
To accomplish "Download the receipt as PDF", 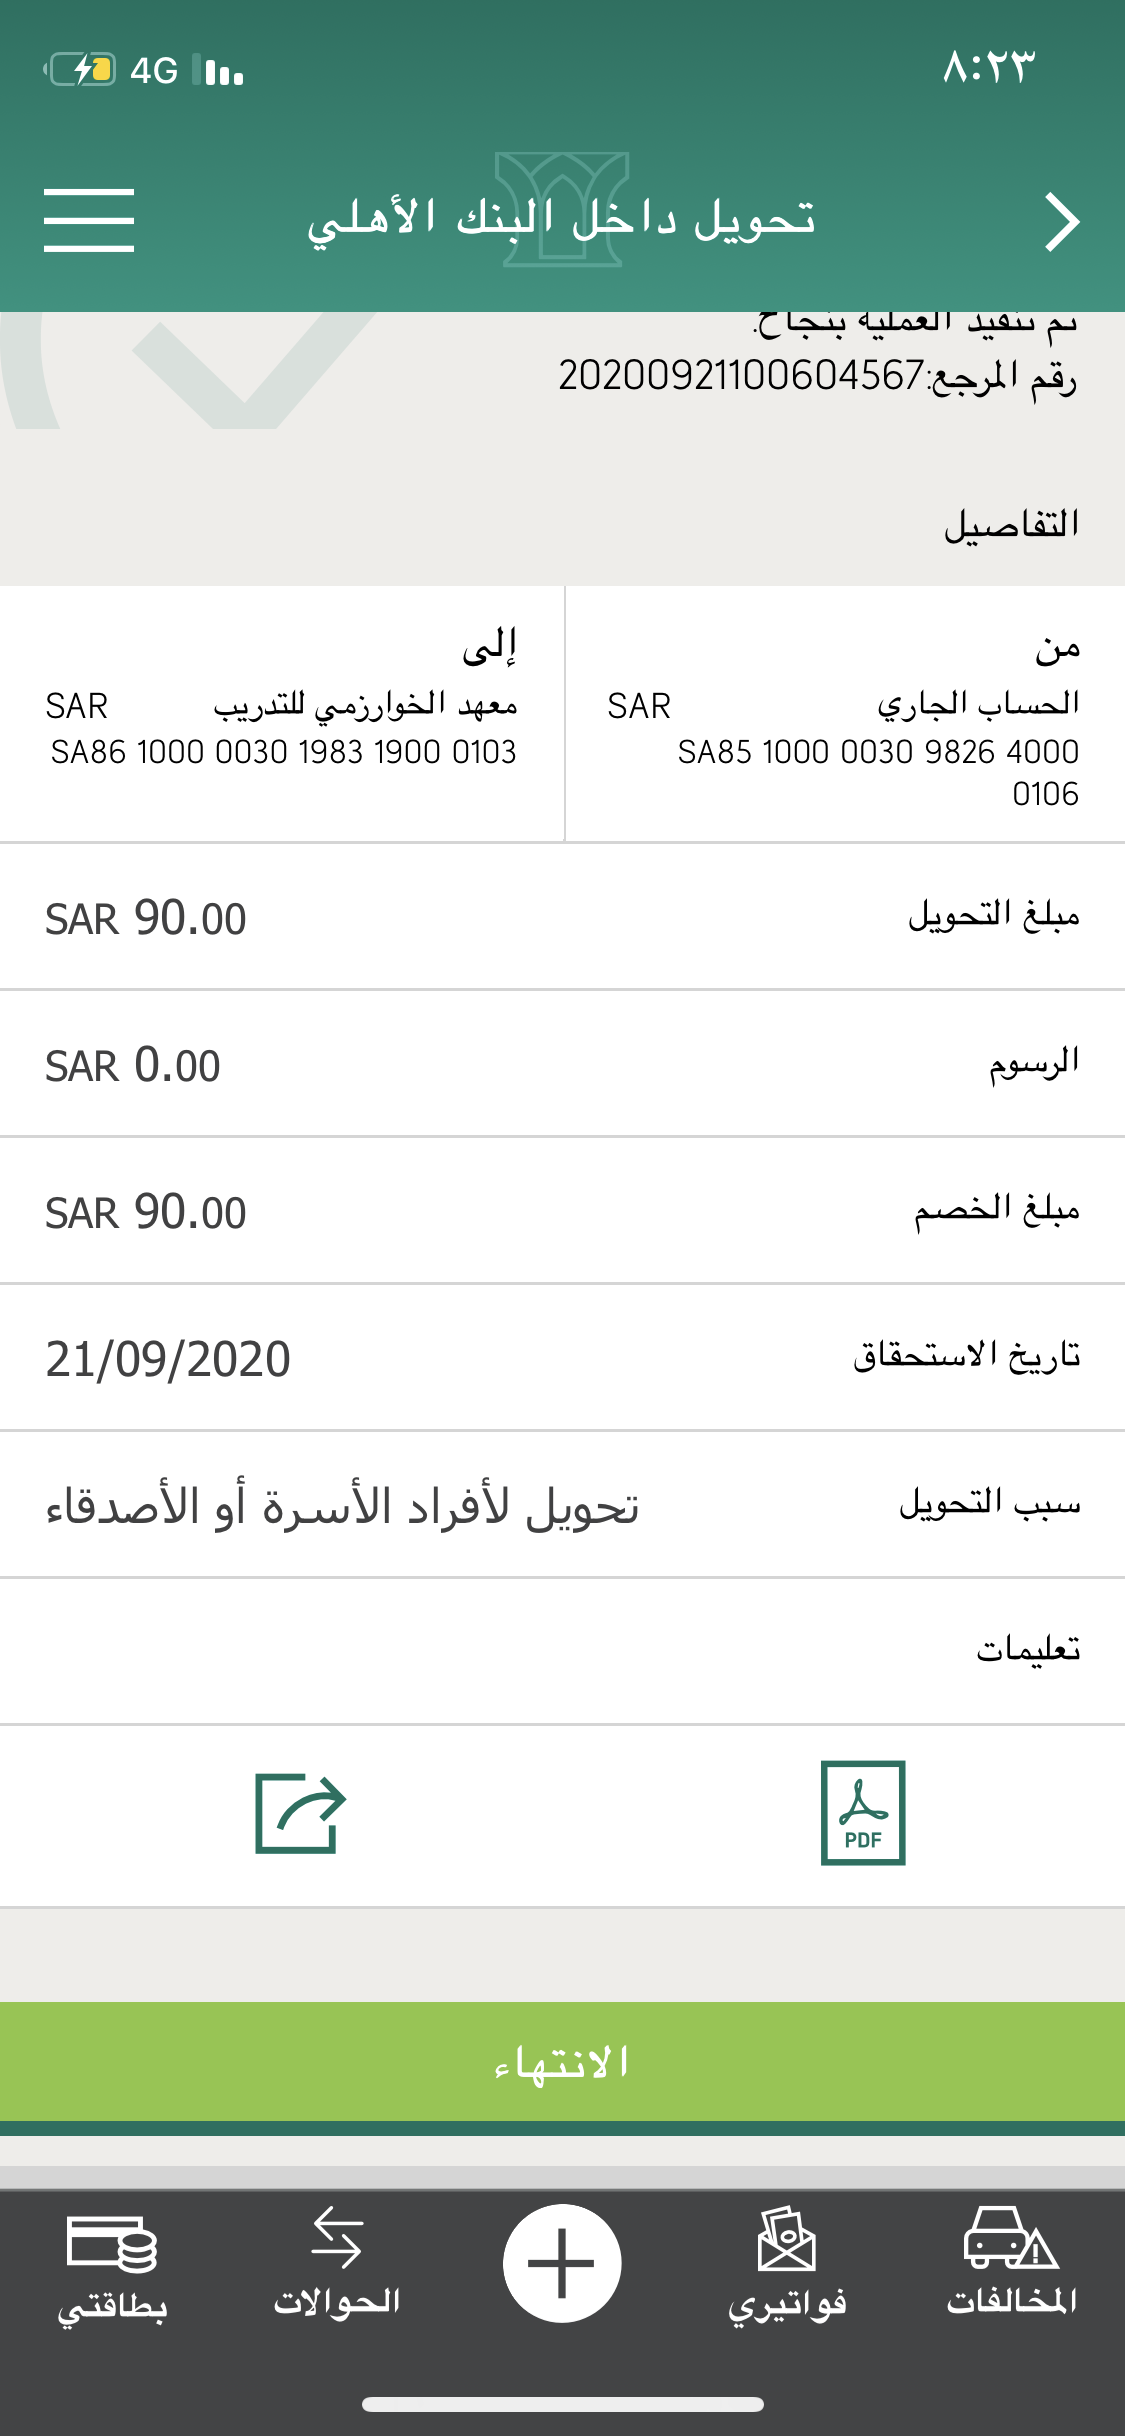I will tap(863, 1812).
